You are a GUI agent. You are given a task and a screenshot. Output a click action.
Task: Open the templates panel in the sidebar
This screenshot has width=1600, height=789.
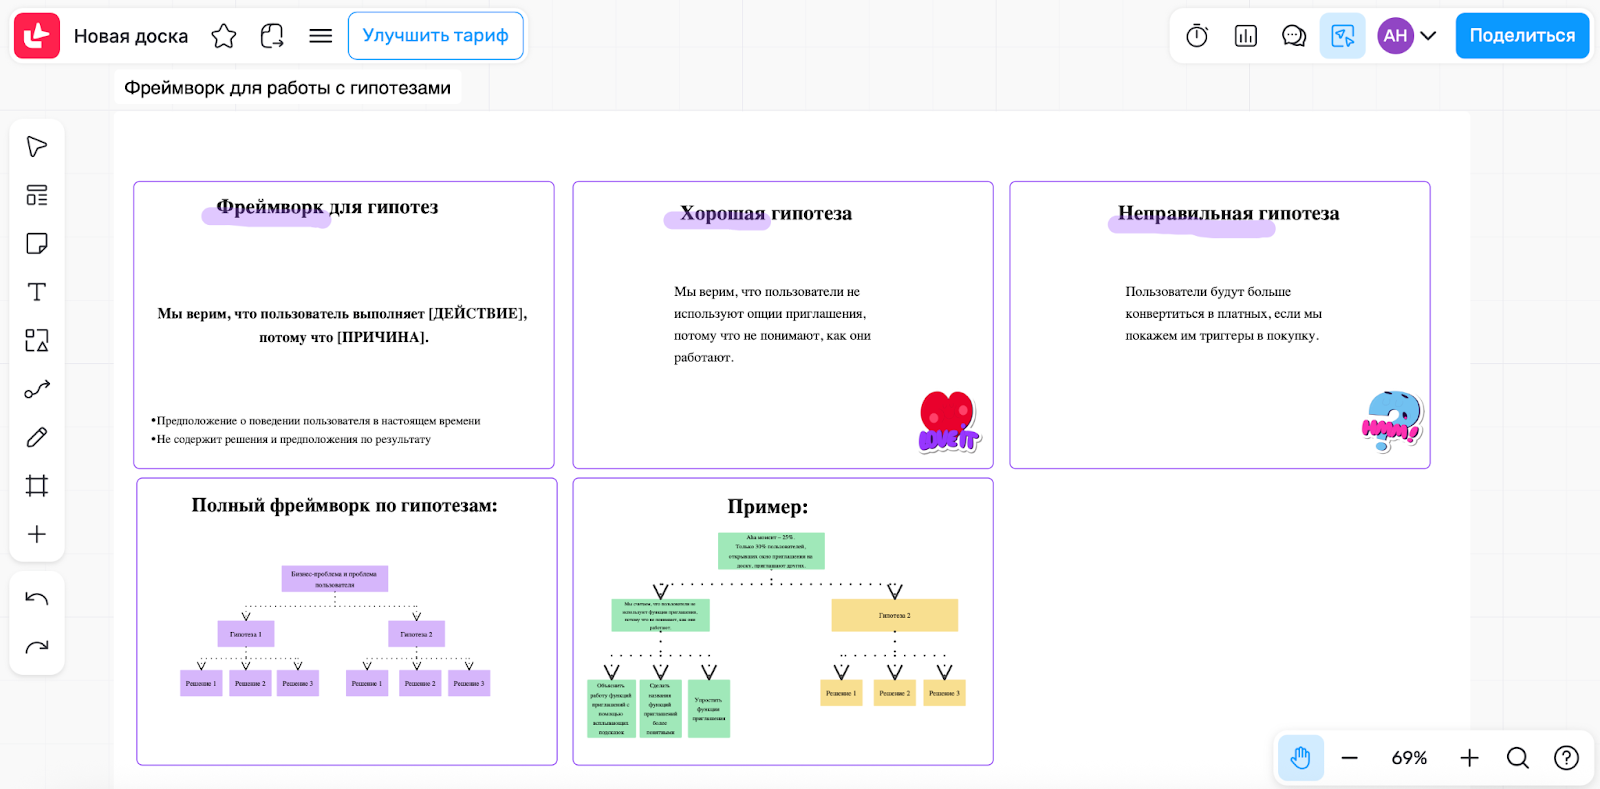[37, 195]
